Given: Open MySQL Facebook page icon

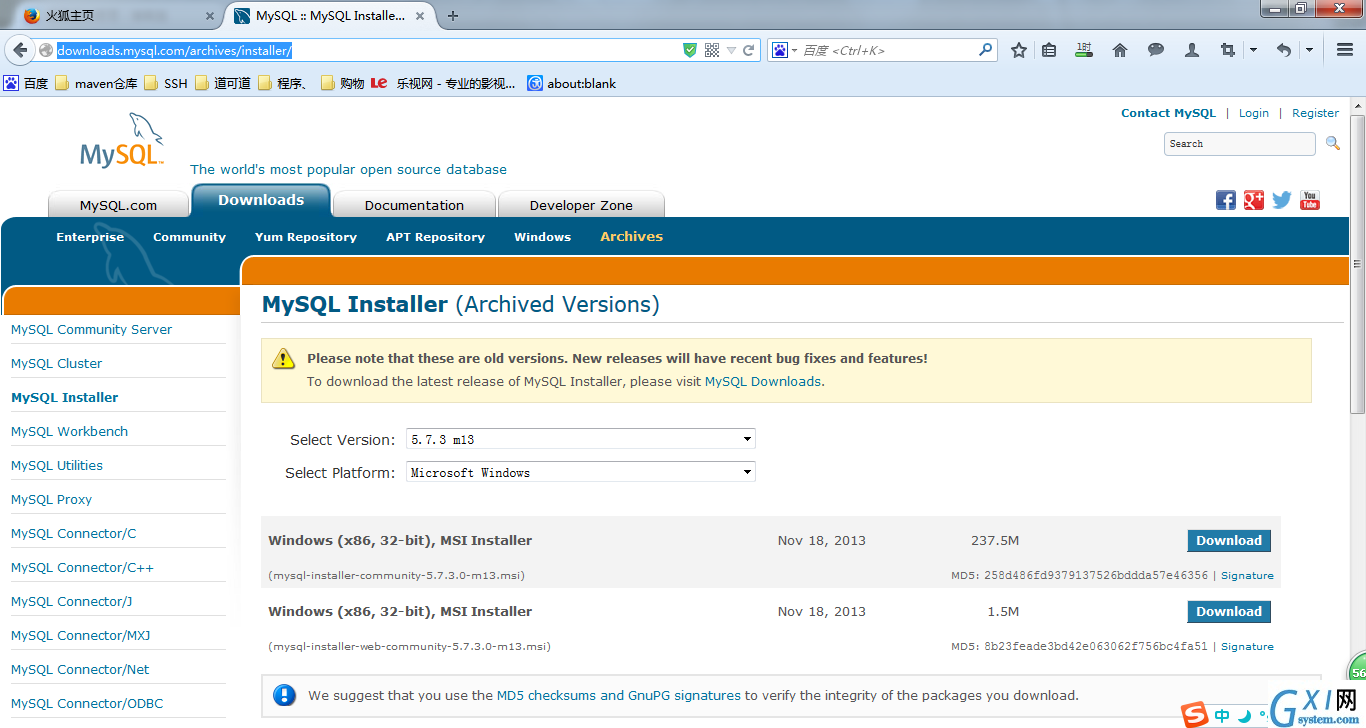Looking at the screenshot, I should coord(1226,200).
